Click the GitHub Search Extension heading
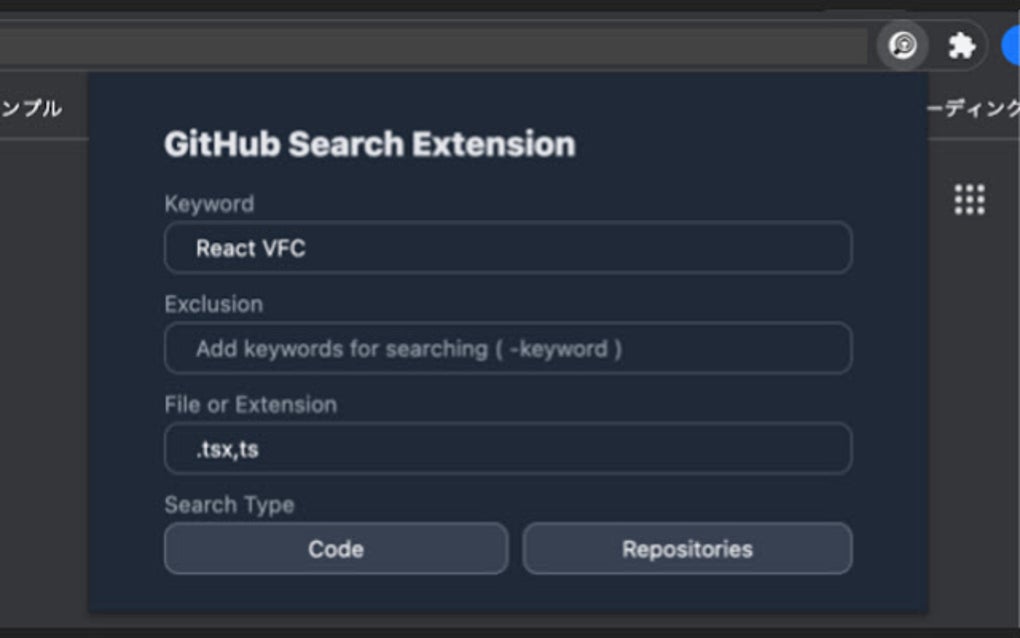 pos(370,143)
